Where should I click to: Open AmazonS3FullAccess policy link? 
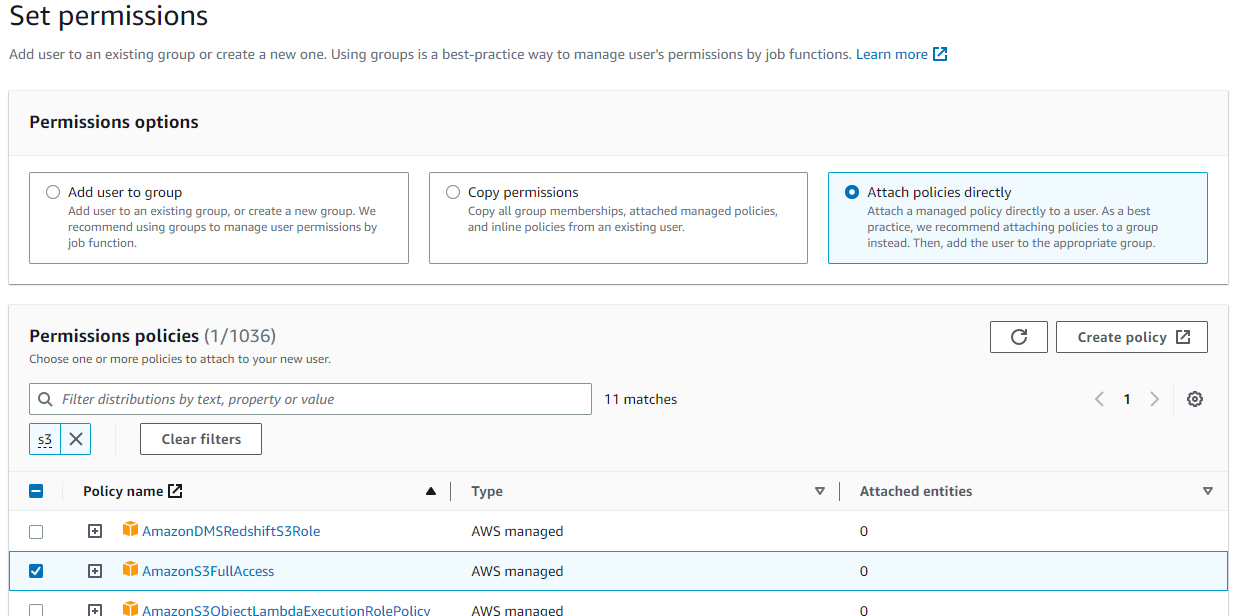click(x=208, y=571)
